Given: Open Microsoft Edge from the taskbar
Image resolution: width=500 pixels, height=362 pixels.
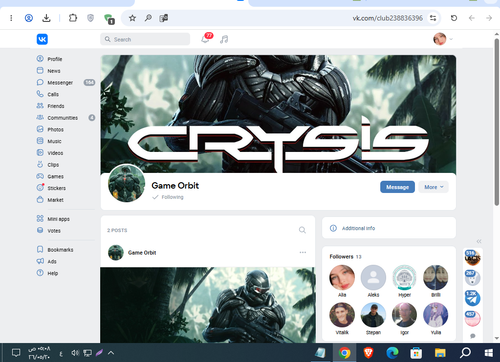Looking at the screenshot, I should coord(392,353).
